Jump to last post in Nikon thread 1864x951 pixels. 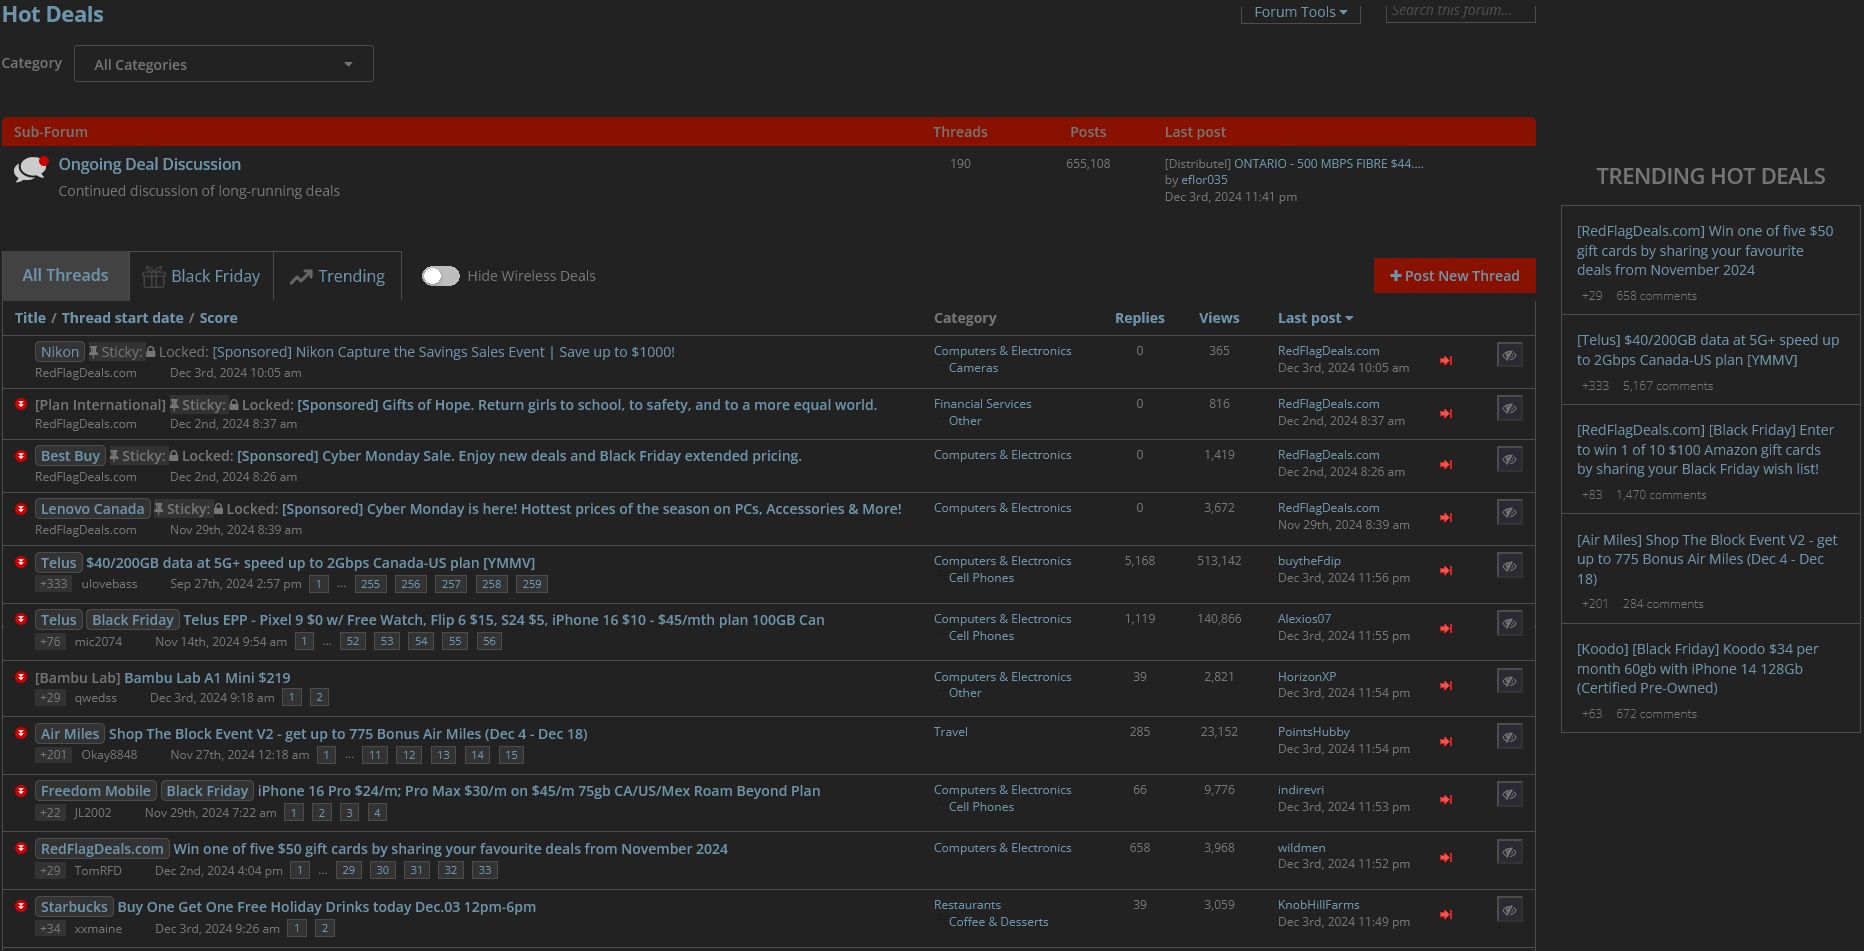(x=1446, y=361)
